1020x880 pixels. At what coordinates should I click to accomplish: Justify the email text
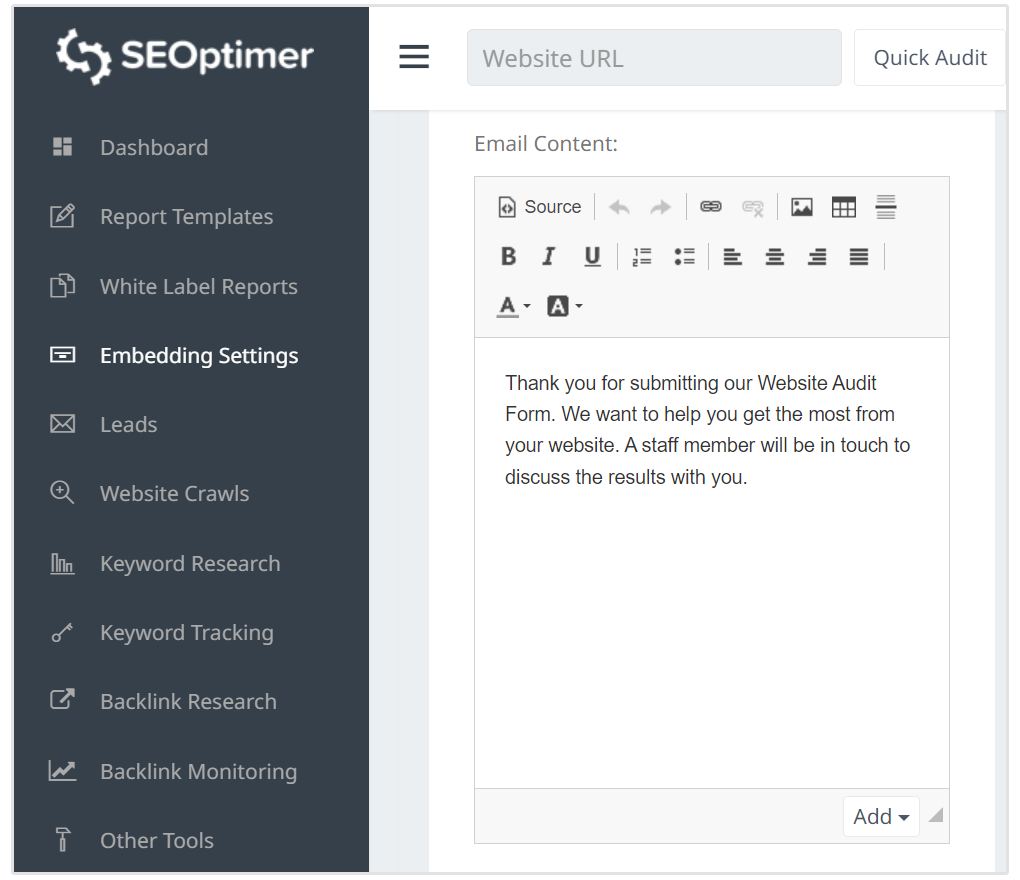859,257
